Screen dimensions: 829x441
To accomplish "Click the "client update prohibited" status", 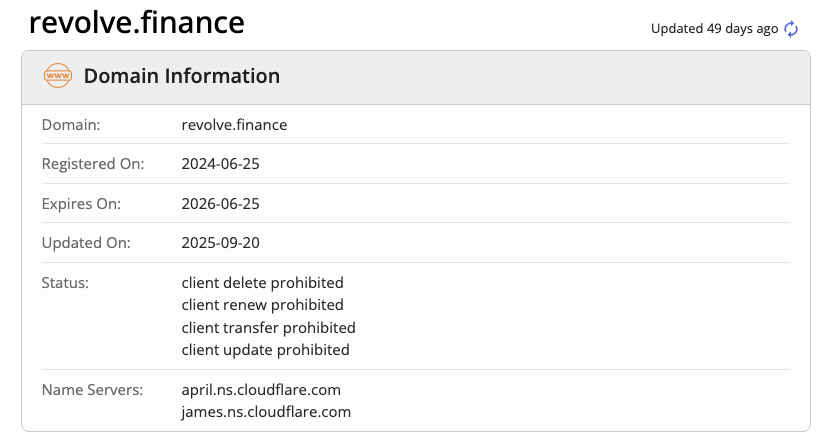I will [265, 349].
